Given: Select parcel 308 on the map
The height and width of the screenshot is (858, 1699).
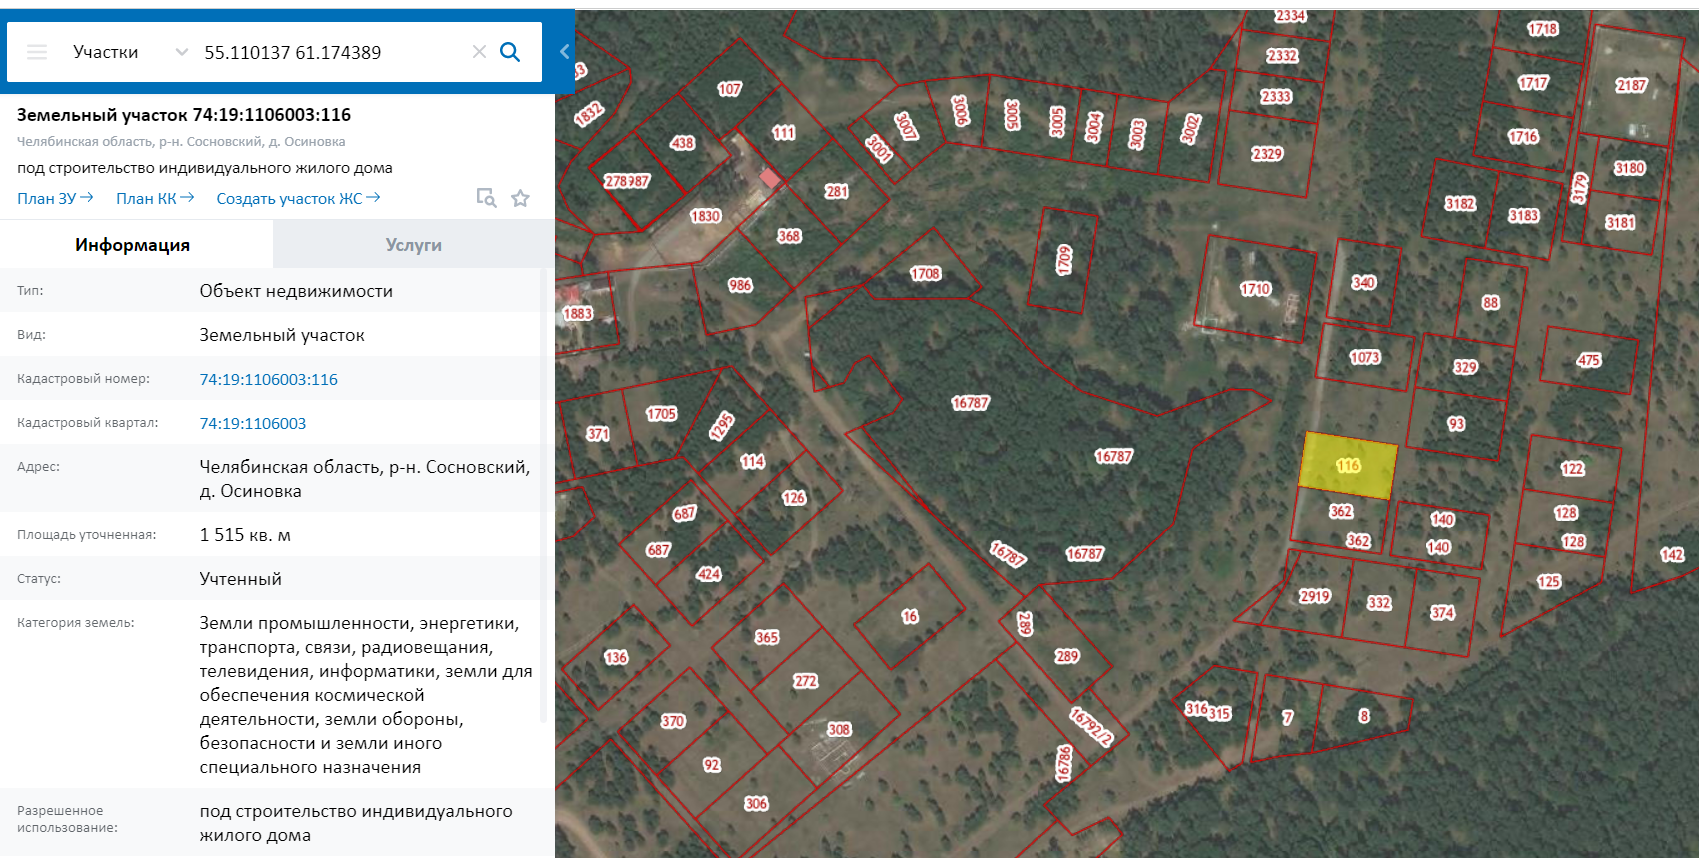Looking at the screenshot, I should 838,730.
